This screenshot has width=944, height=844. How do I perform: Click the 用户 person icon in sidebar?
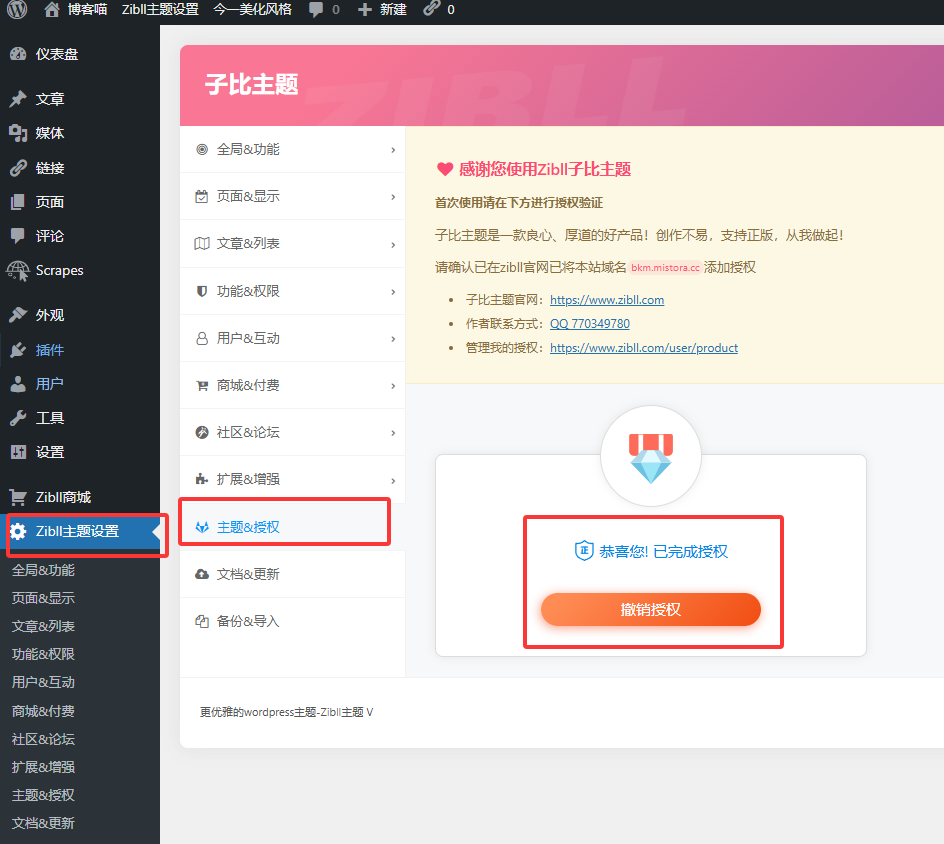click(18, 384)
